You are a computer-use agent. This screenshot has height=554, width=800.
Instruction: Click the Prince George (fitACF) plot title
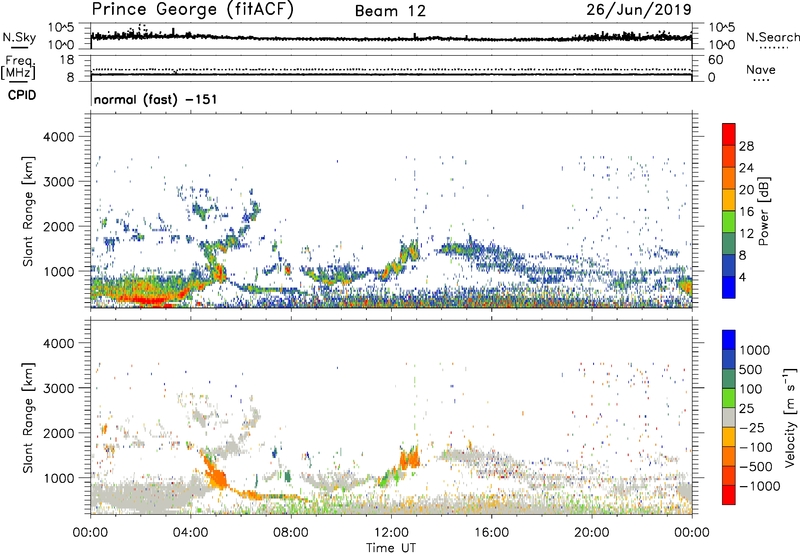click(192, 10)
